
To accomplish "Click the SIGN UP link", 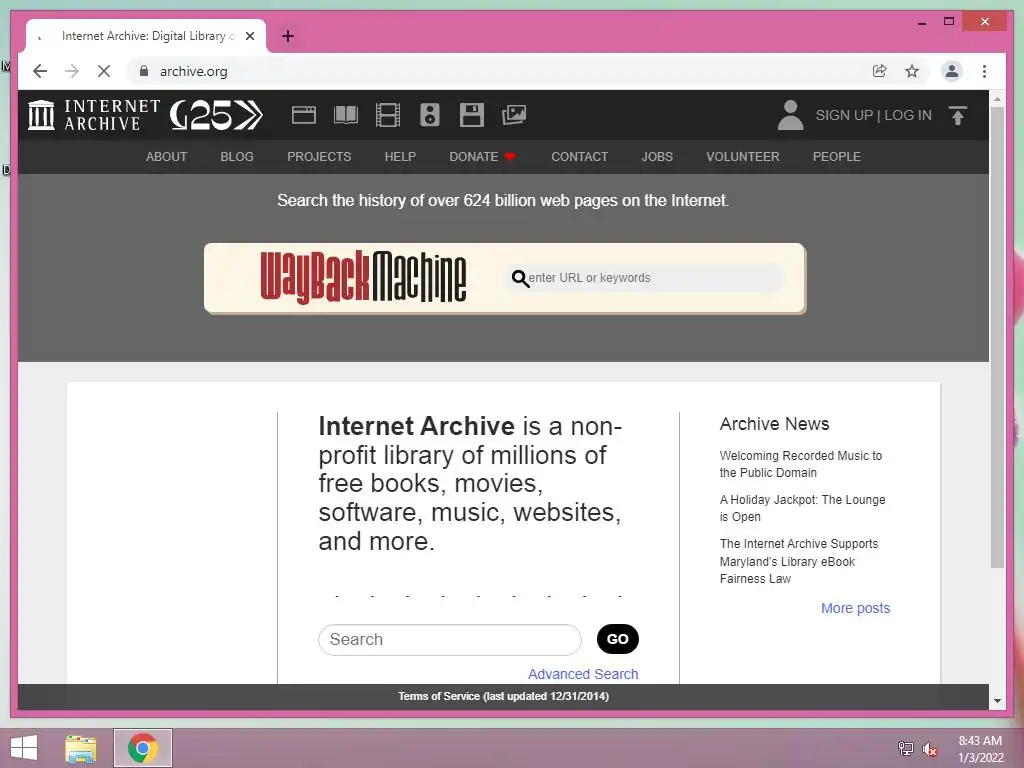I will pyautogui.click(x=844, y=115).
